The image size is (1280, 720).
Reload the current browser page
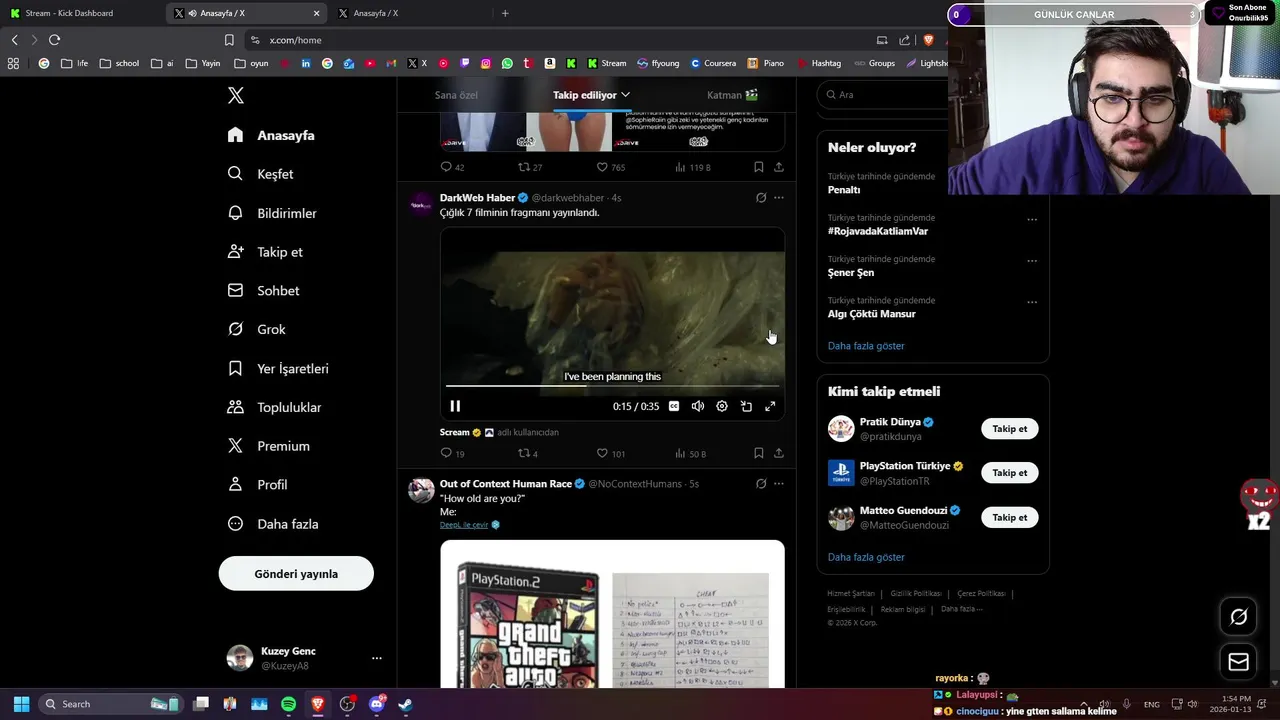[54, 40]
